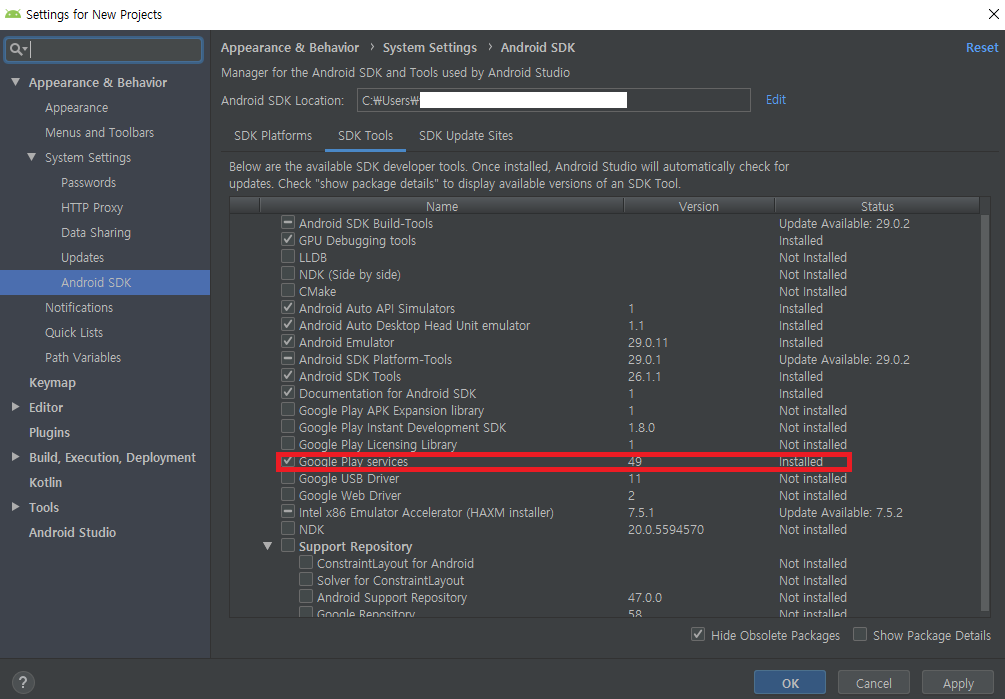Collapse Appearance & Behavior tree node
Viewport: 1005px width, 699px height.
point(15,82)
